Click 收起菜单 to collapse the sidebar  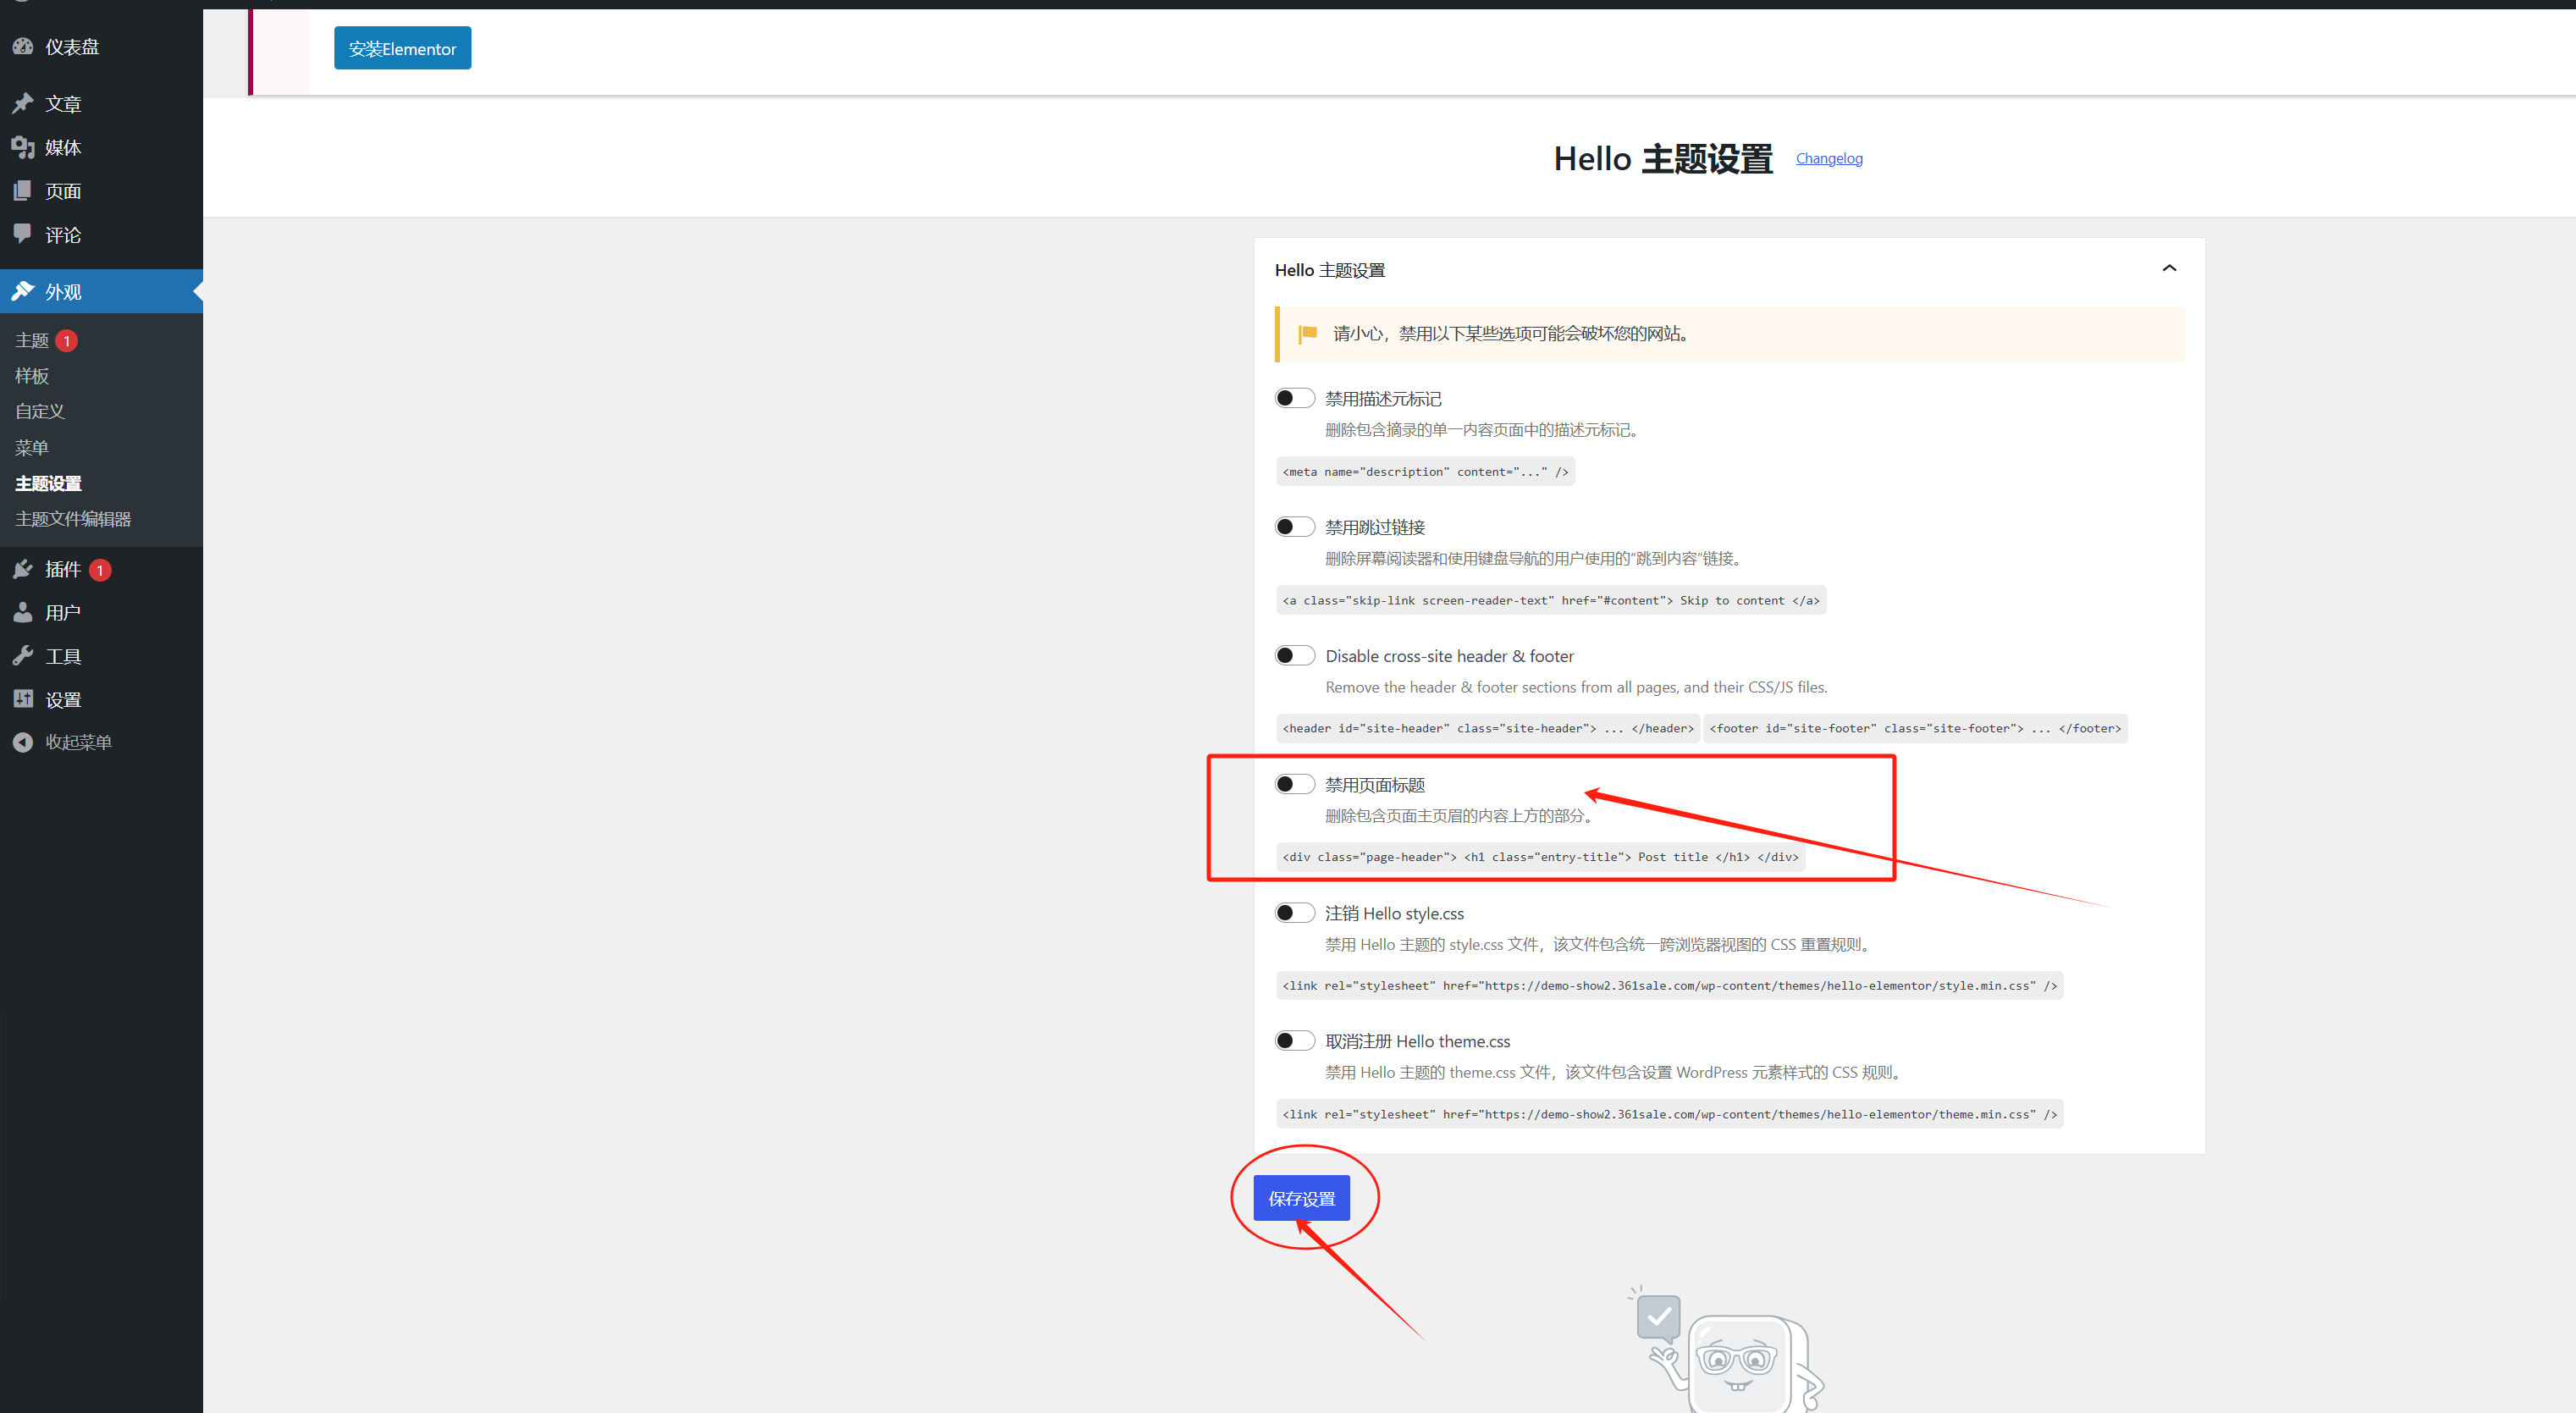78,741
